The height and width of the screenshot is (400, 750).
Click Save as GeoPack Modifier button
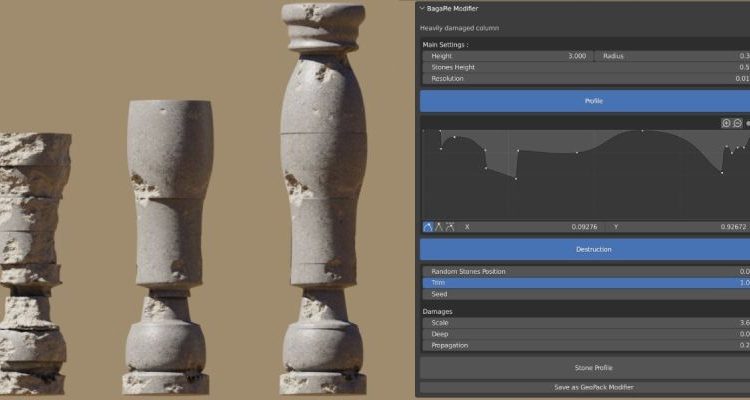tap(585, 387)
